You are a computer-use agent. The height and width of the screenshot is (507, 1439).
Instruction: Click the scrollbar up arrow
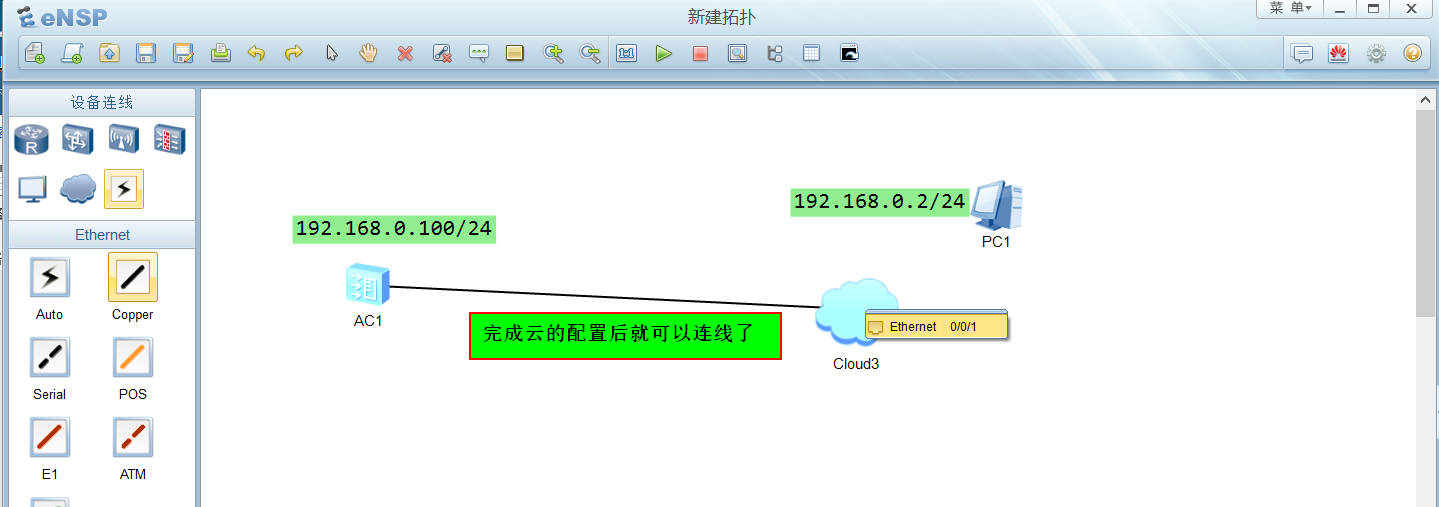point(1427,100)
